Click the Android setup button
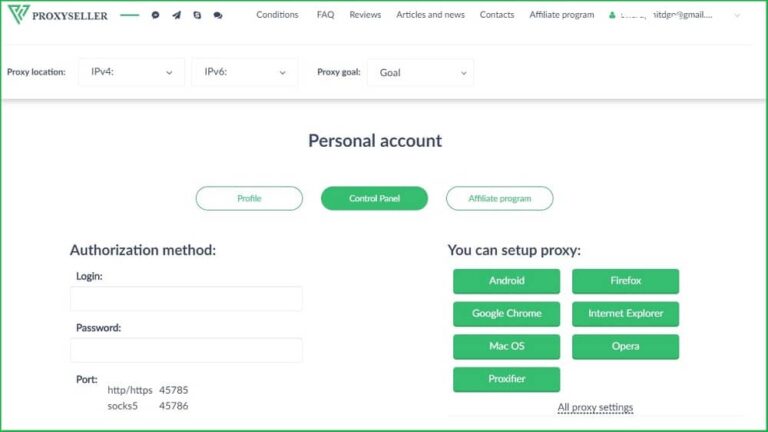The height and width of the screenshot is (432, 768). 506,281
